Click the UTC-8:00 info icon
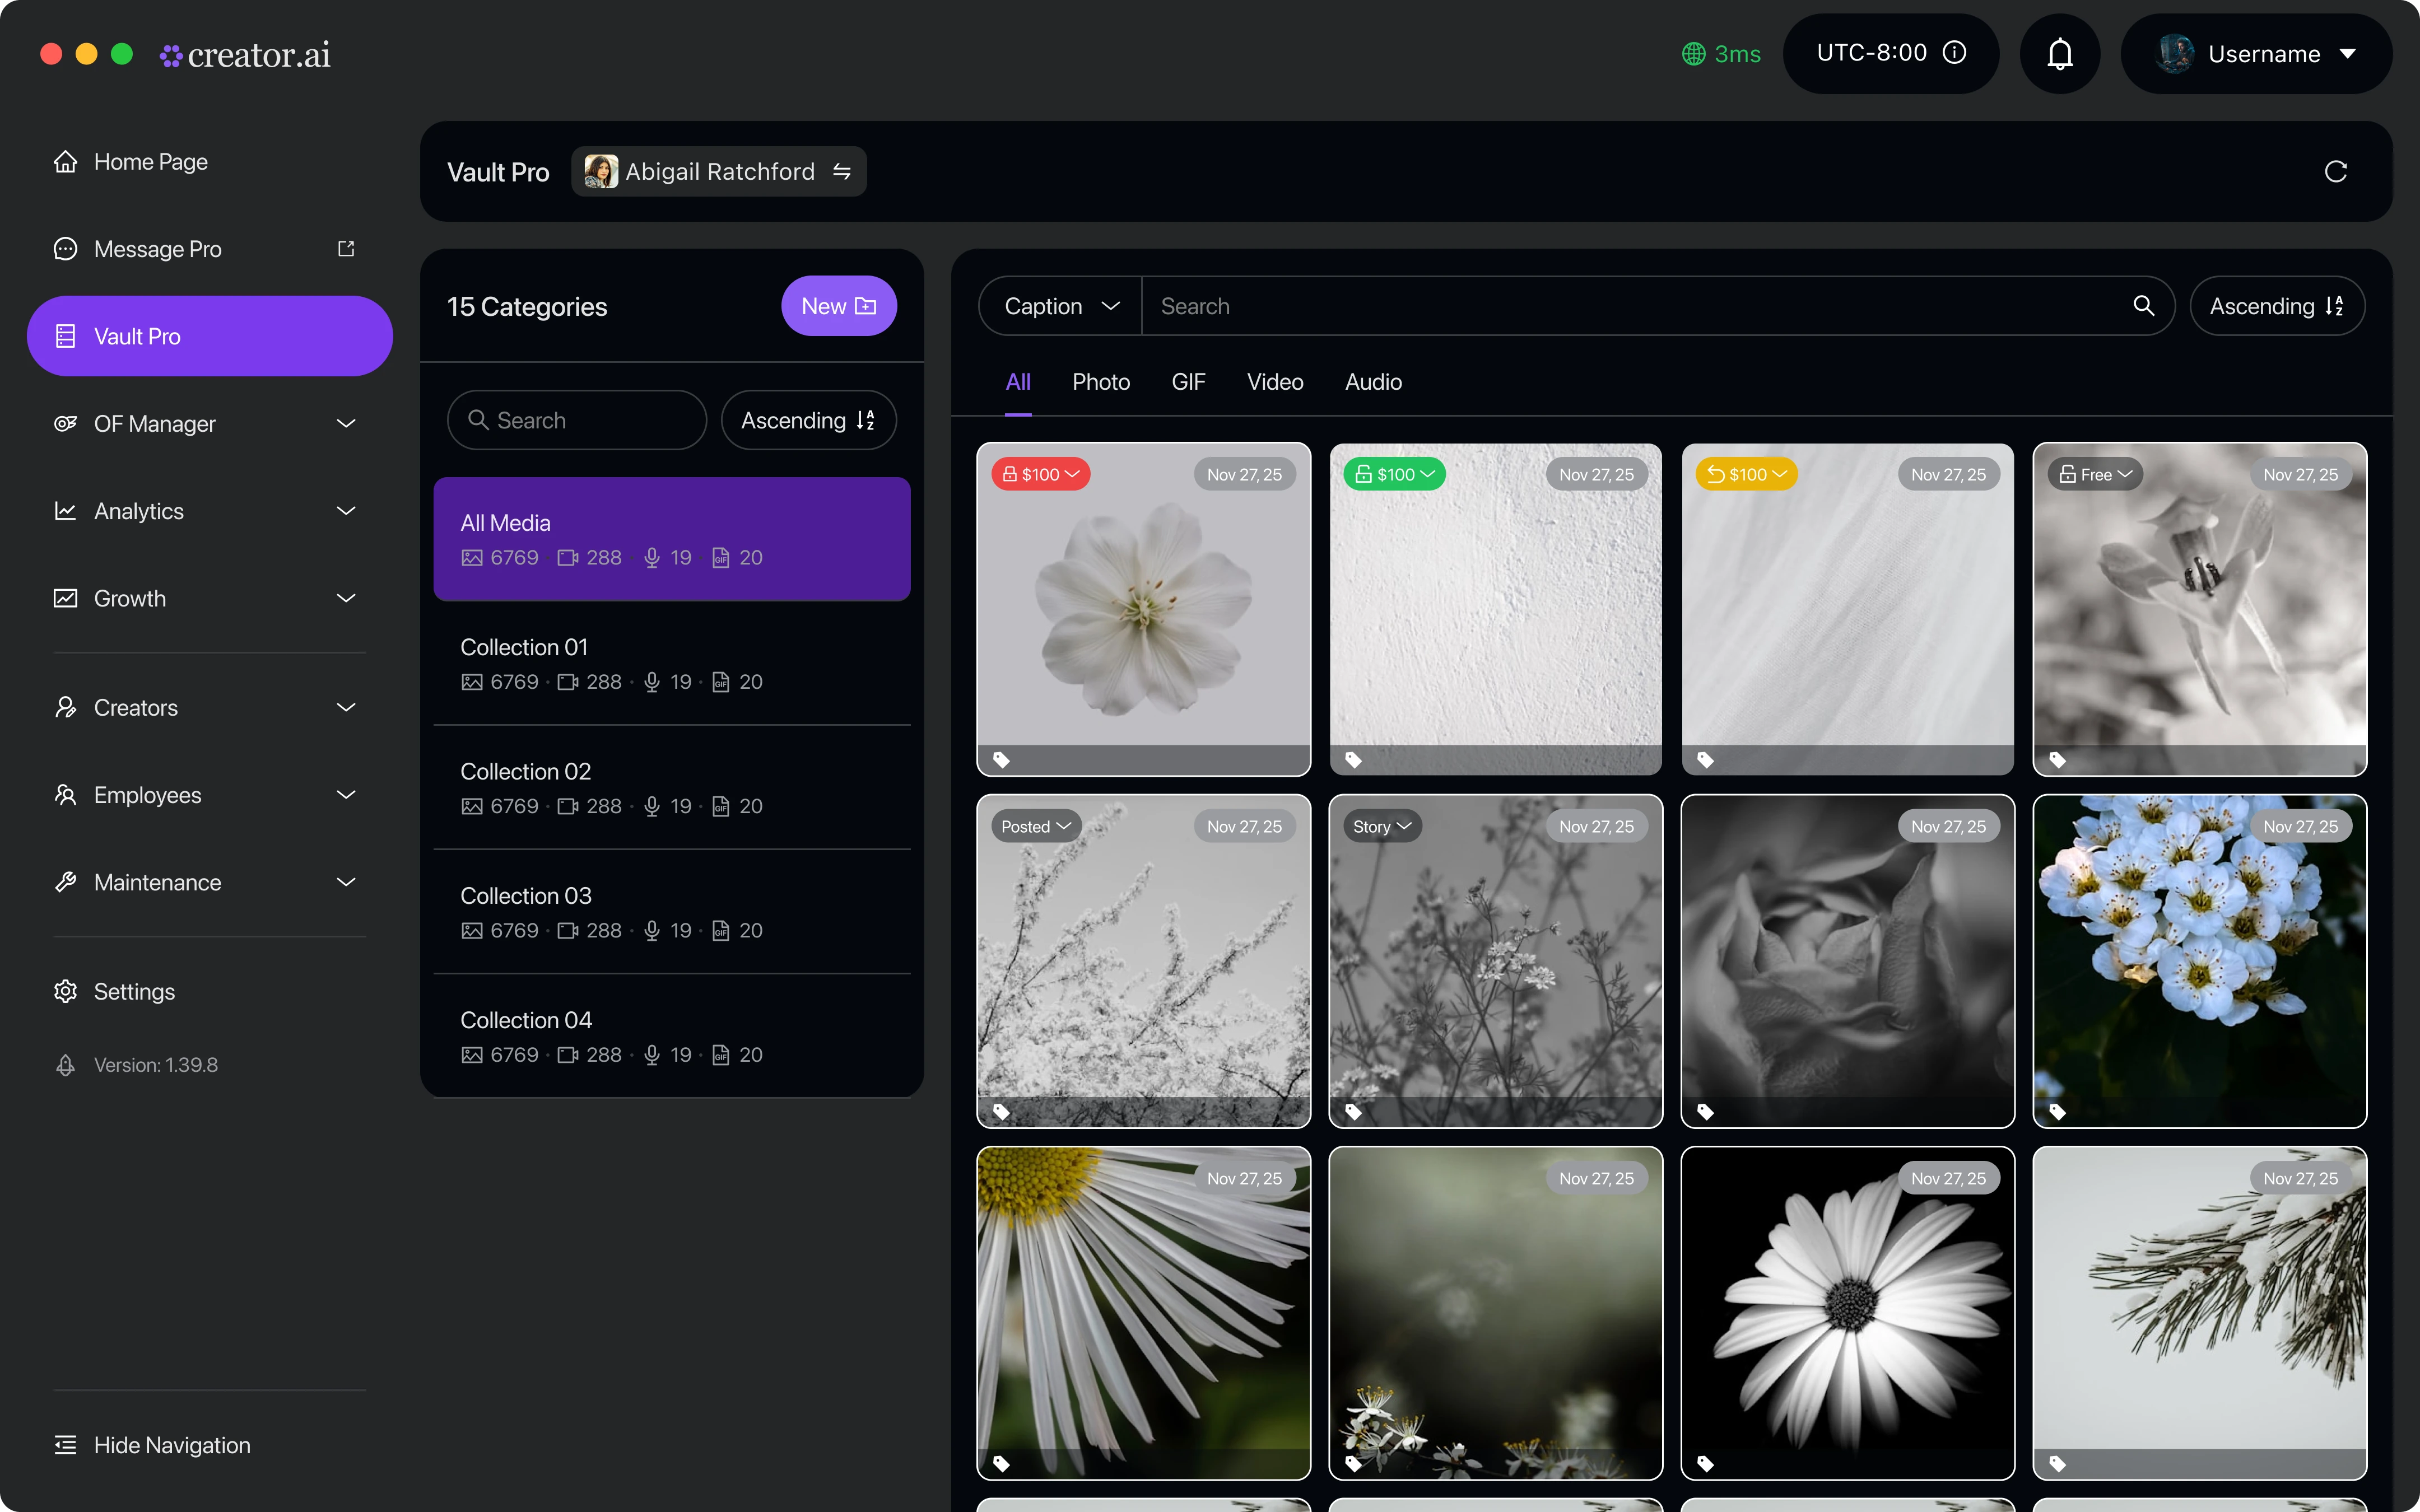Viewport: 2420px width, 1512px height. click(x=1954, y=53)
